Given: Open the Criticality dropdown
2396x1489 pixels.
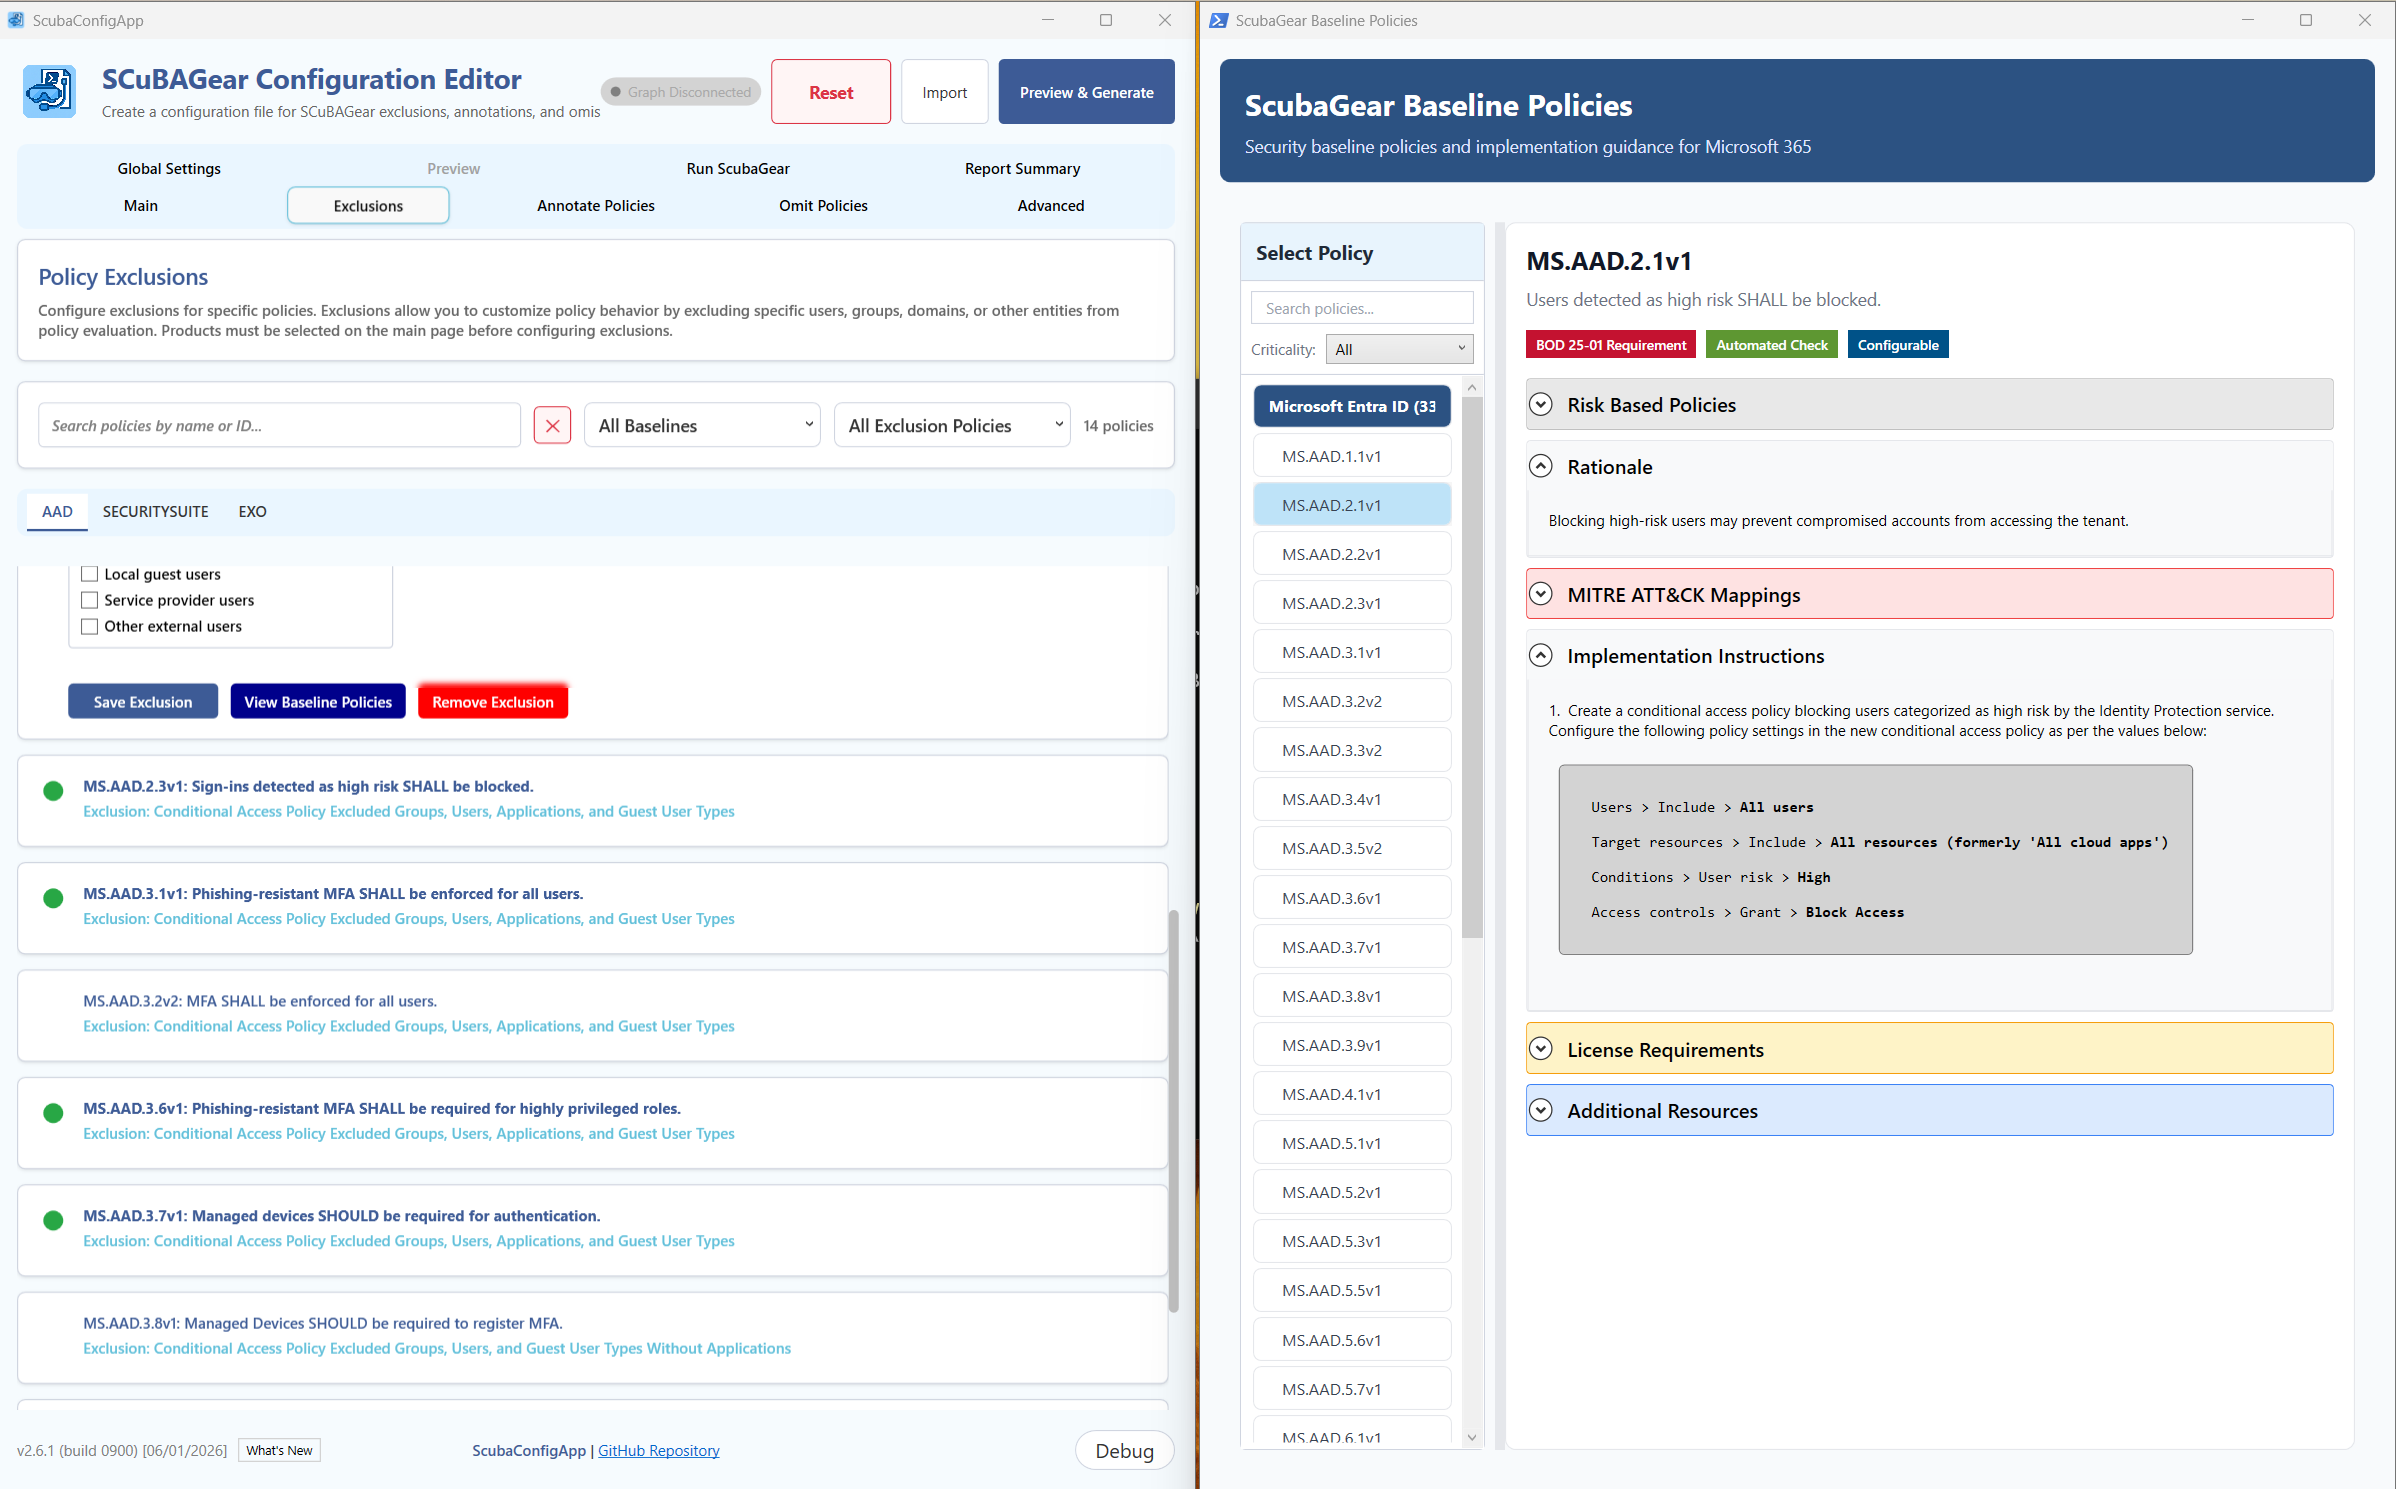Looking at the screenshot, I should 1399,349.
